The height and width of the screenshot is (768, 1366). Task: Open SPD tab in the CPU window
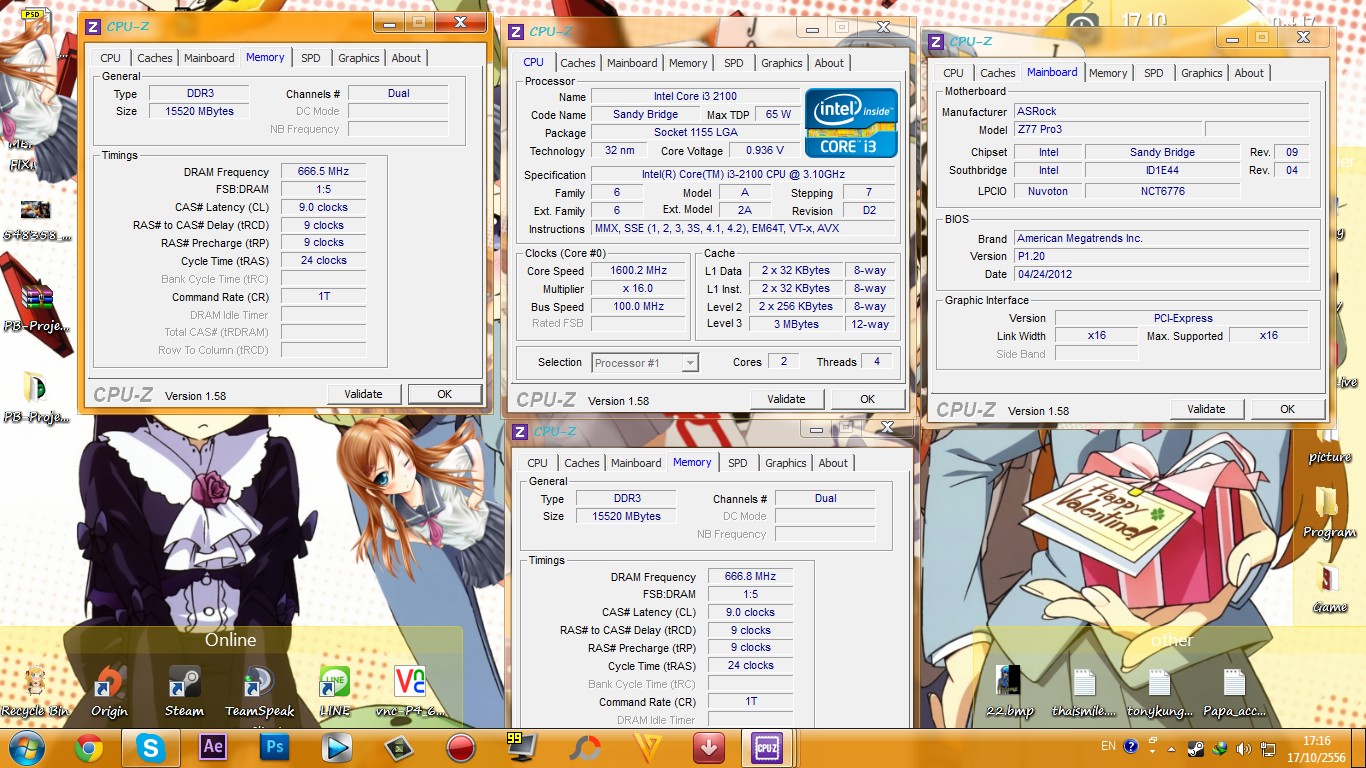pos(734,63)
